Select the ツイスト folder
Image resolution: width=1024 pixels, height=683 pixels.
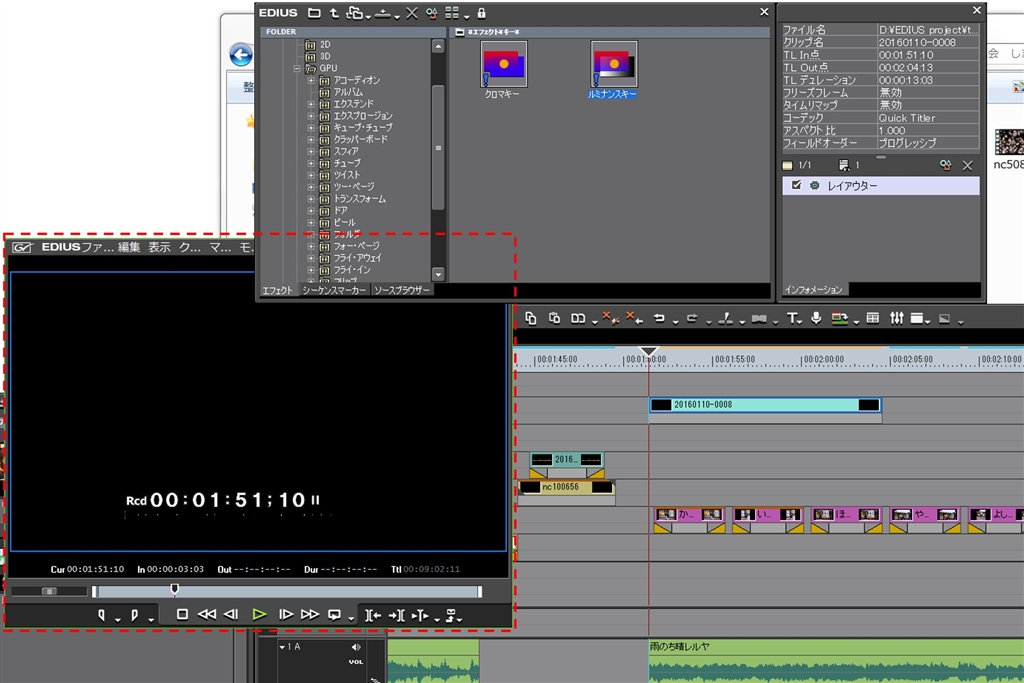tap(340, 174)
